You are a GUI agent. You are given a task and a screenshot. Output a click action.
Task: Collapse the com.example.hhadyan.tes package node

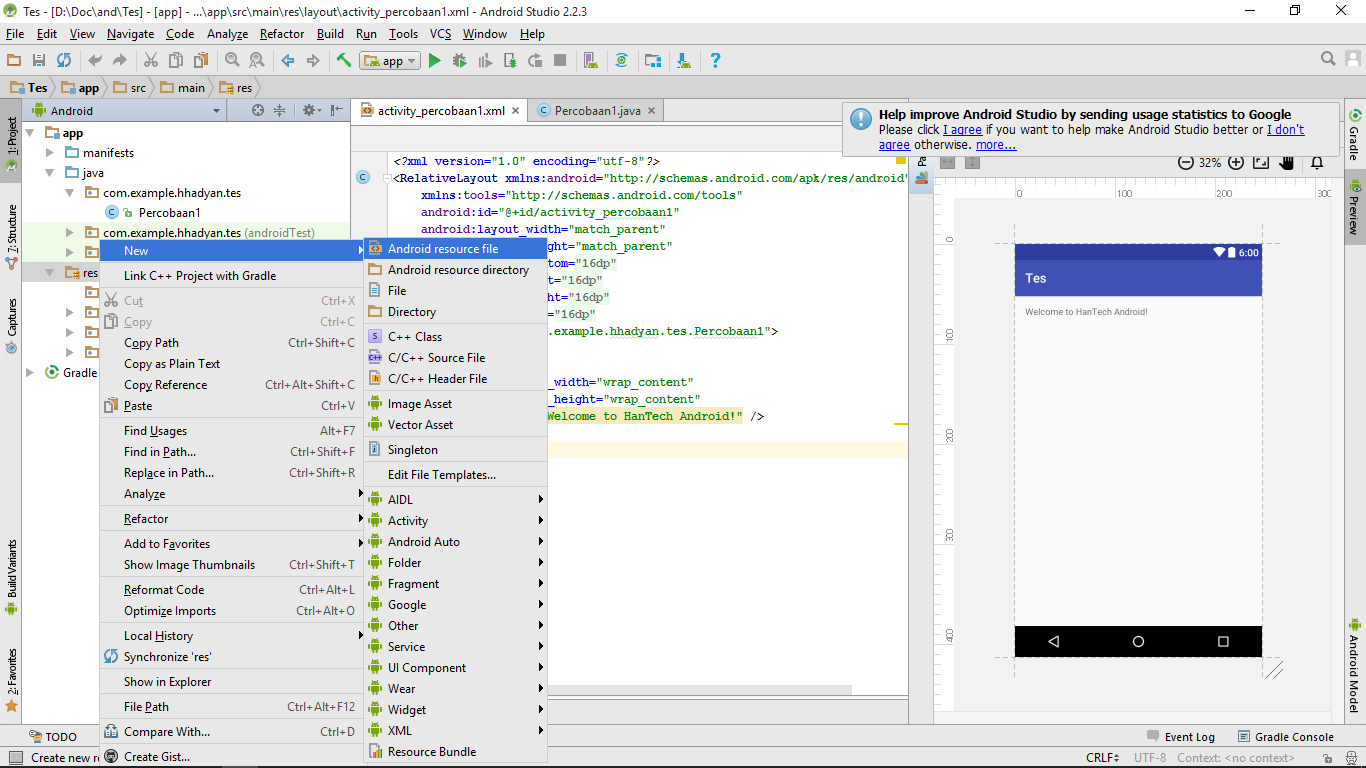pyautogui.click(x=69, y=193)
